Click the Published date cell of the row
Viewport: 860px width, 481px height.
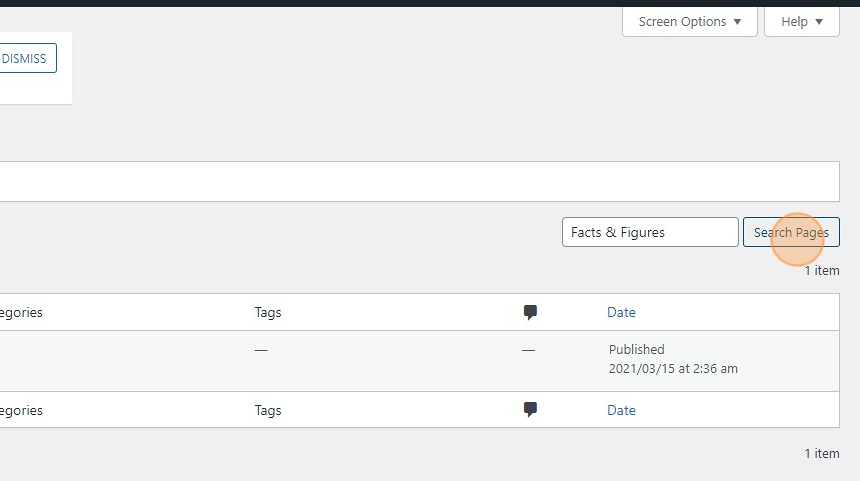tap(672, 359)
